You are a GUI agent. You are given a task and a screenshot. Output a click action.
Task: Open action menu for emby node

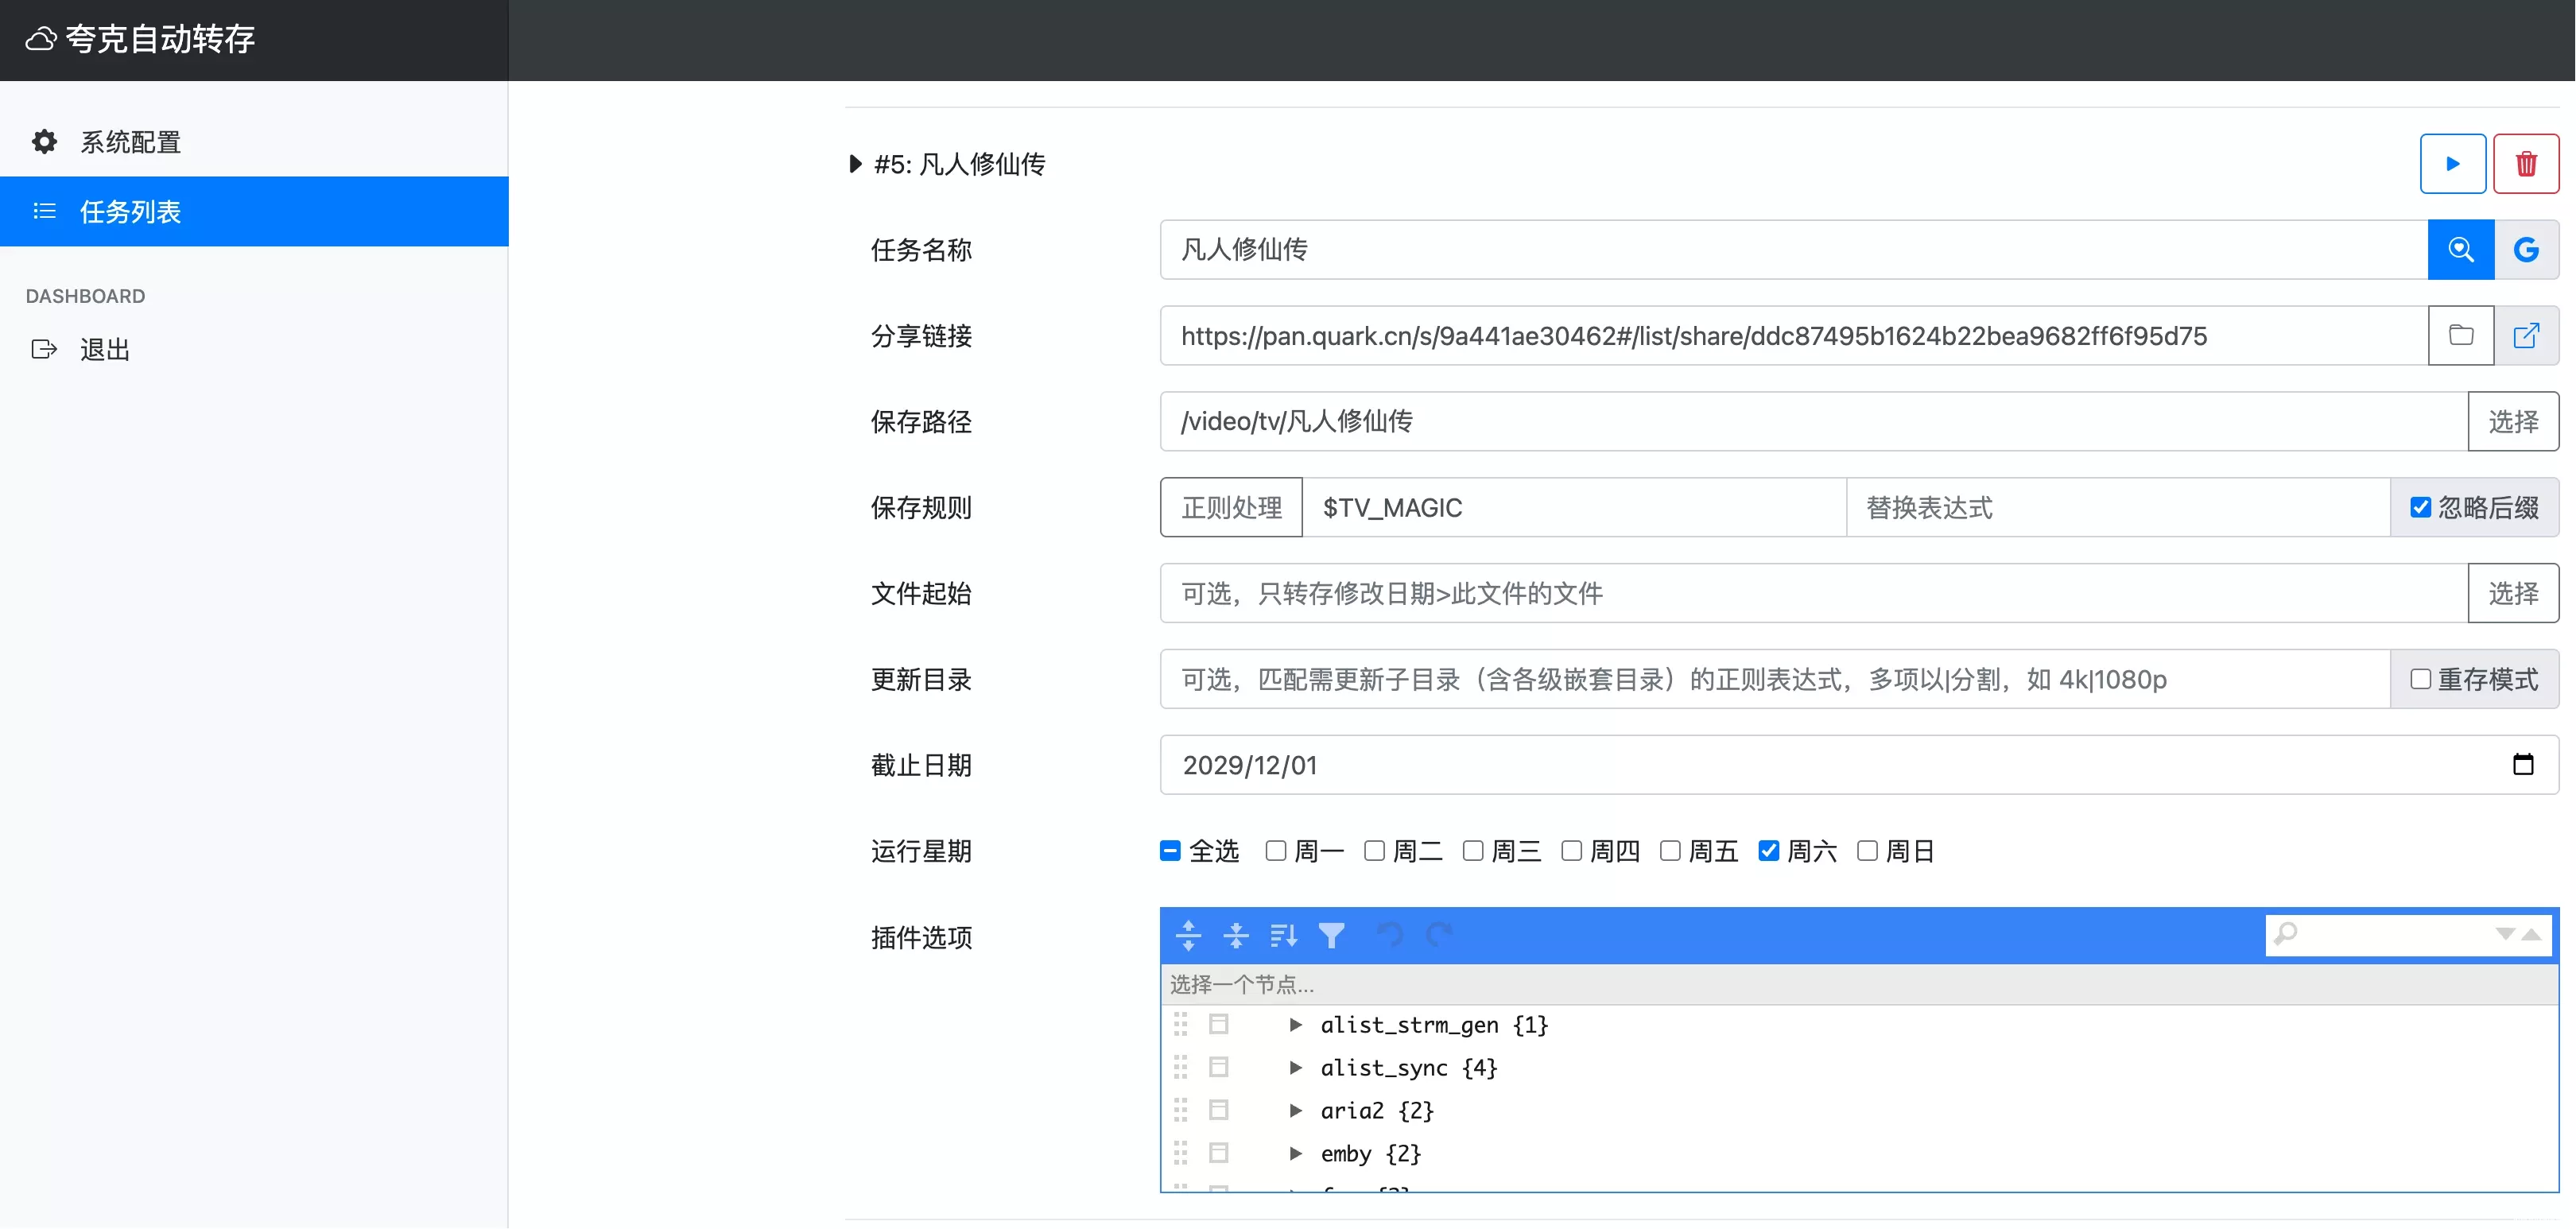(x=1218, y=1153)
